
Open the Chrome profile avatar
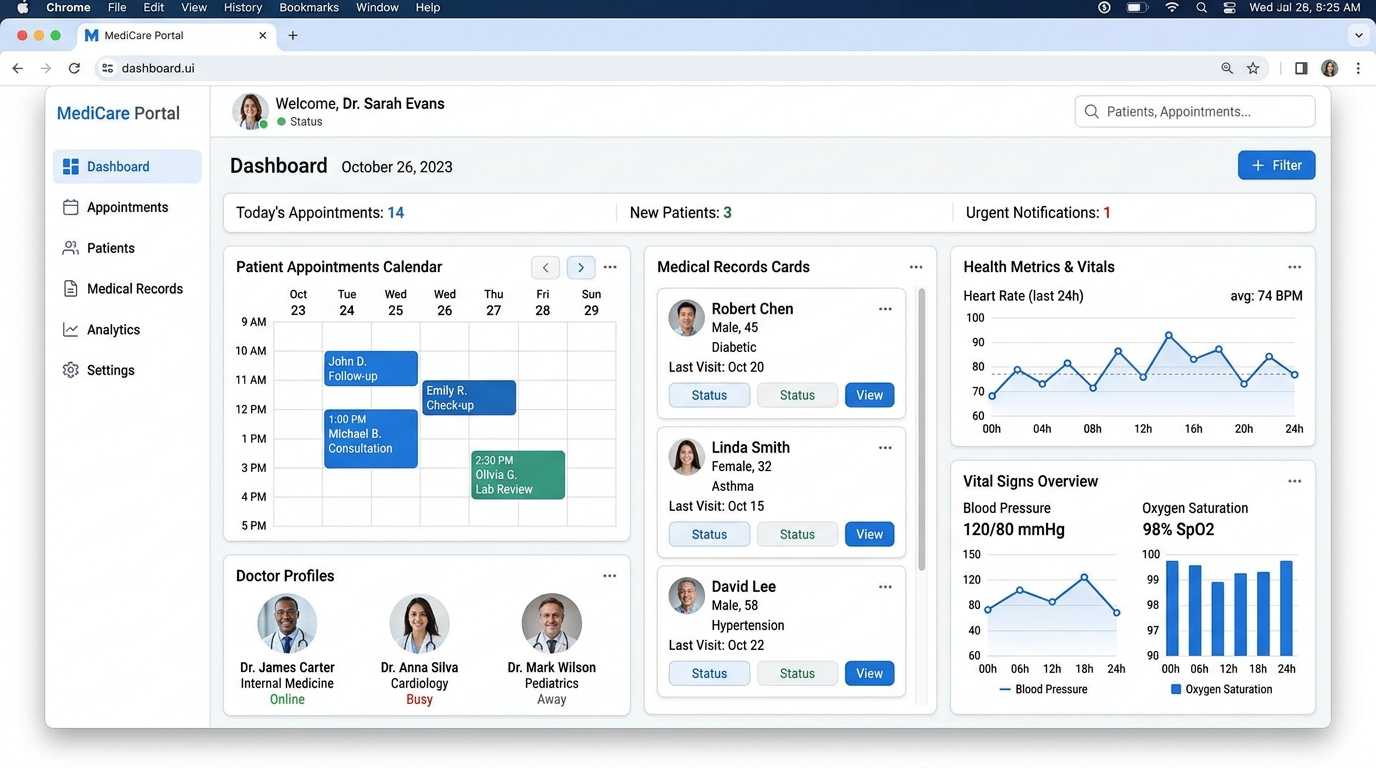point(1329,68)
